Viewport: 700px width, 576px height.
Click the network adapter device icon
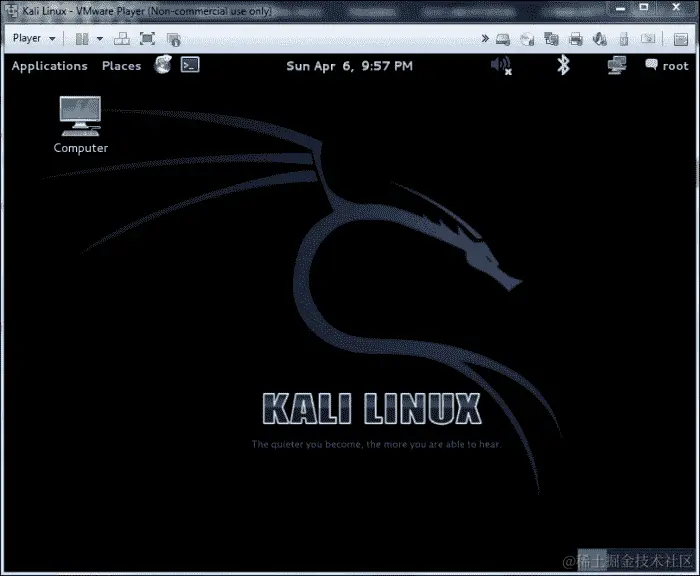pos(551,39)
